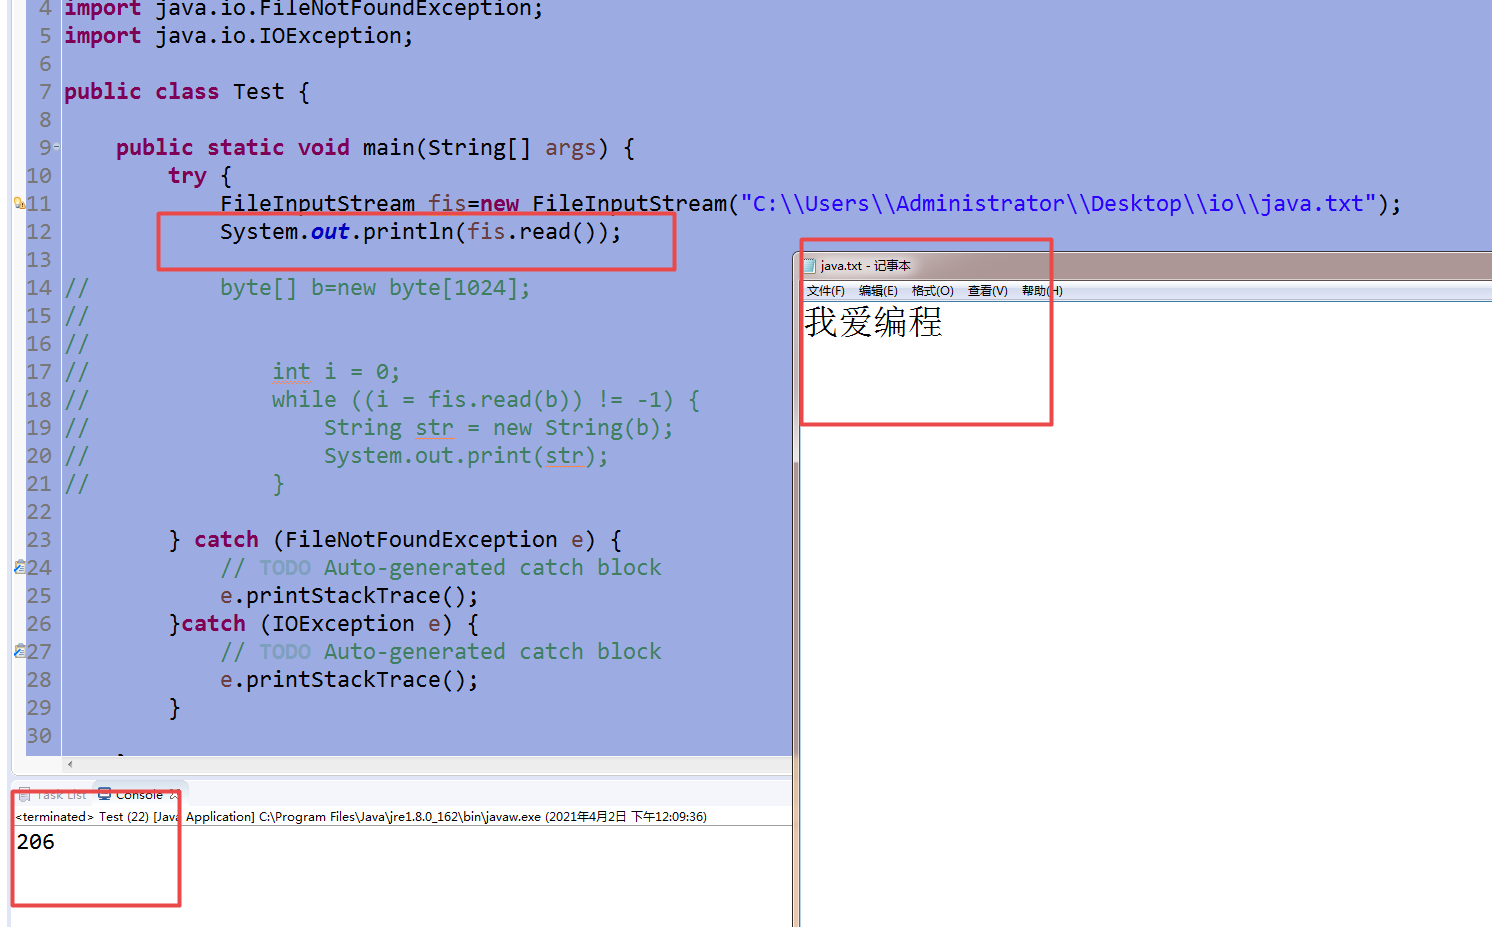Click 'e.printStackTrace();' on line 25
The image size is (1492, 927).
click(349, 596)
